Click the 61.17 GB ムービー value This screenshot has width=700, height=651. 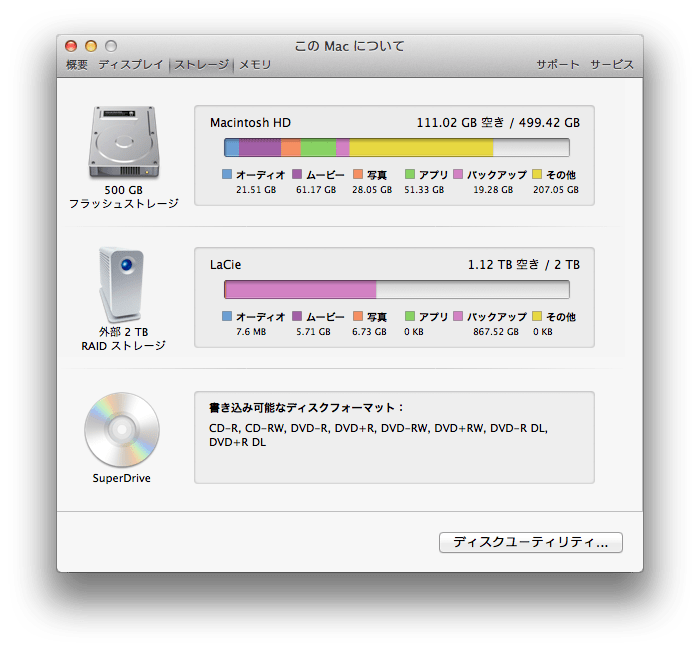click(x=316, y=190)
